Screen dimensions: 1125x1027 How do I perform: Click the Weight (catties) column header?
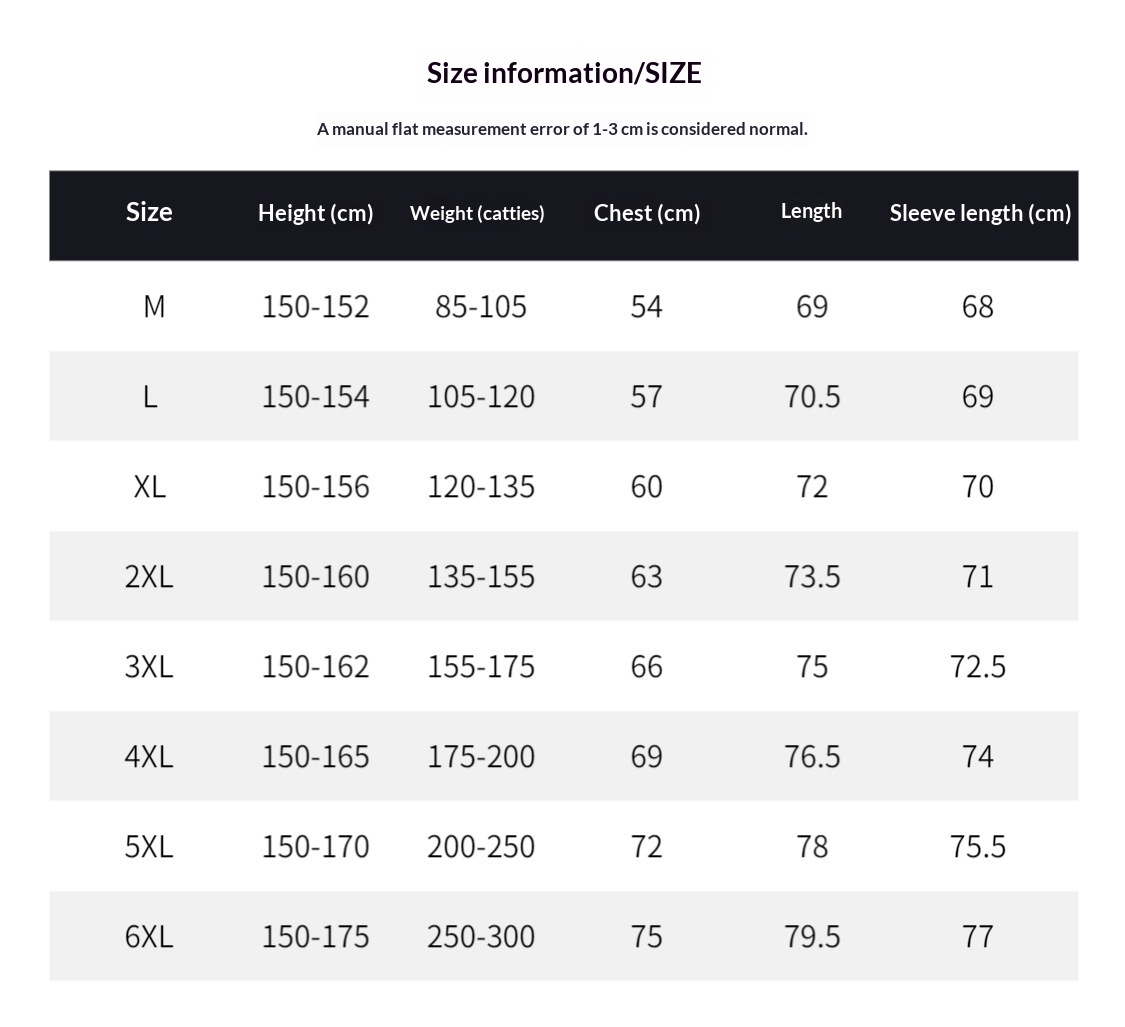(x=477, y=213)
